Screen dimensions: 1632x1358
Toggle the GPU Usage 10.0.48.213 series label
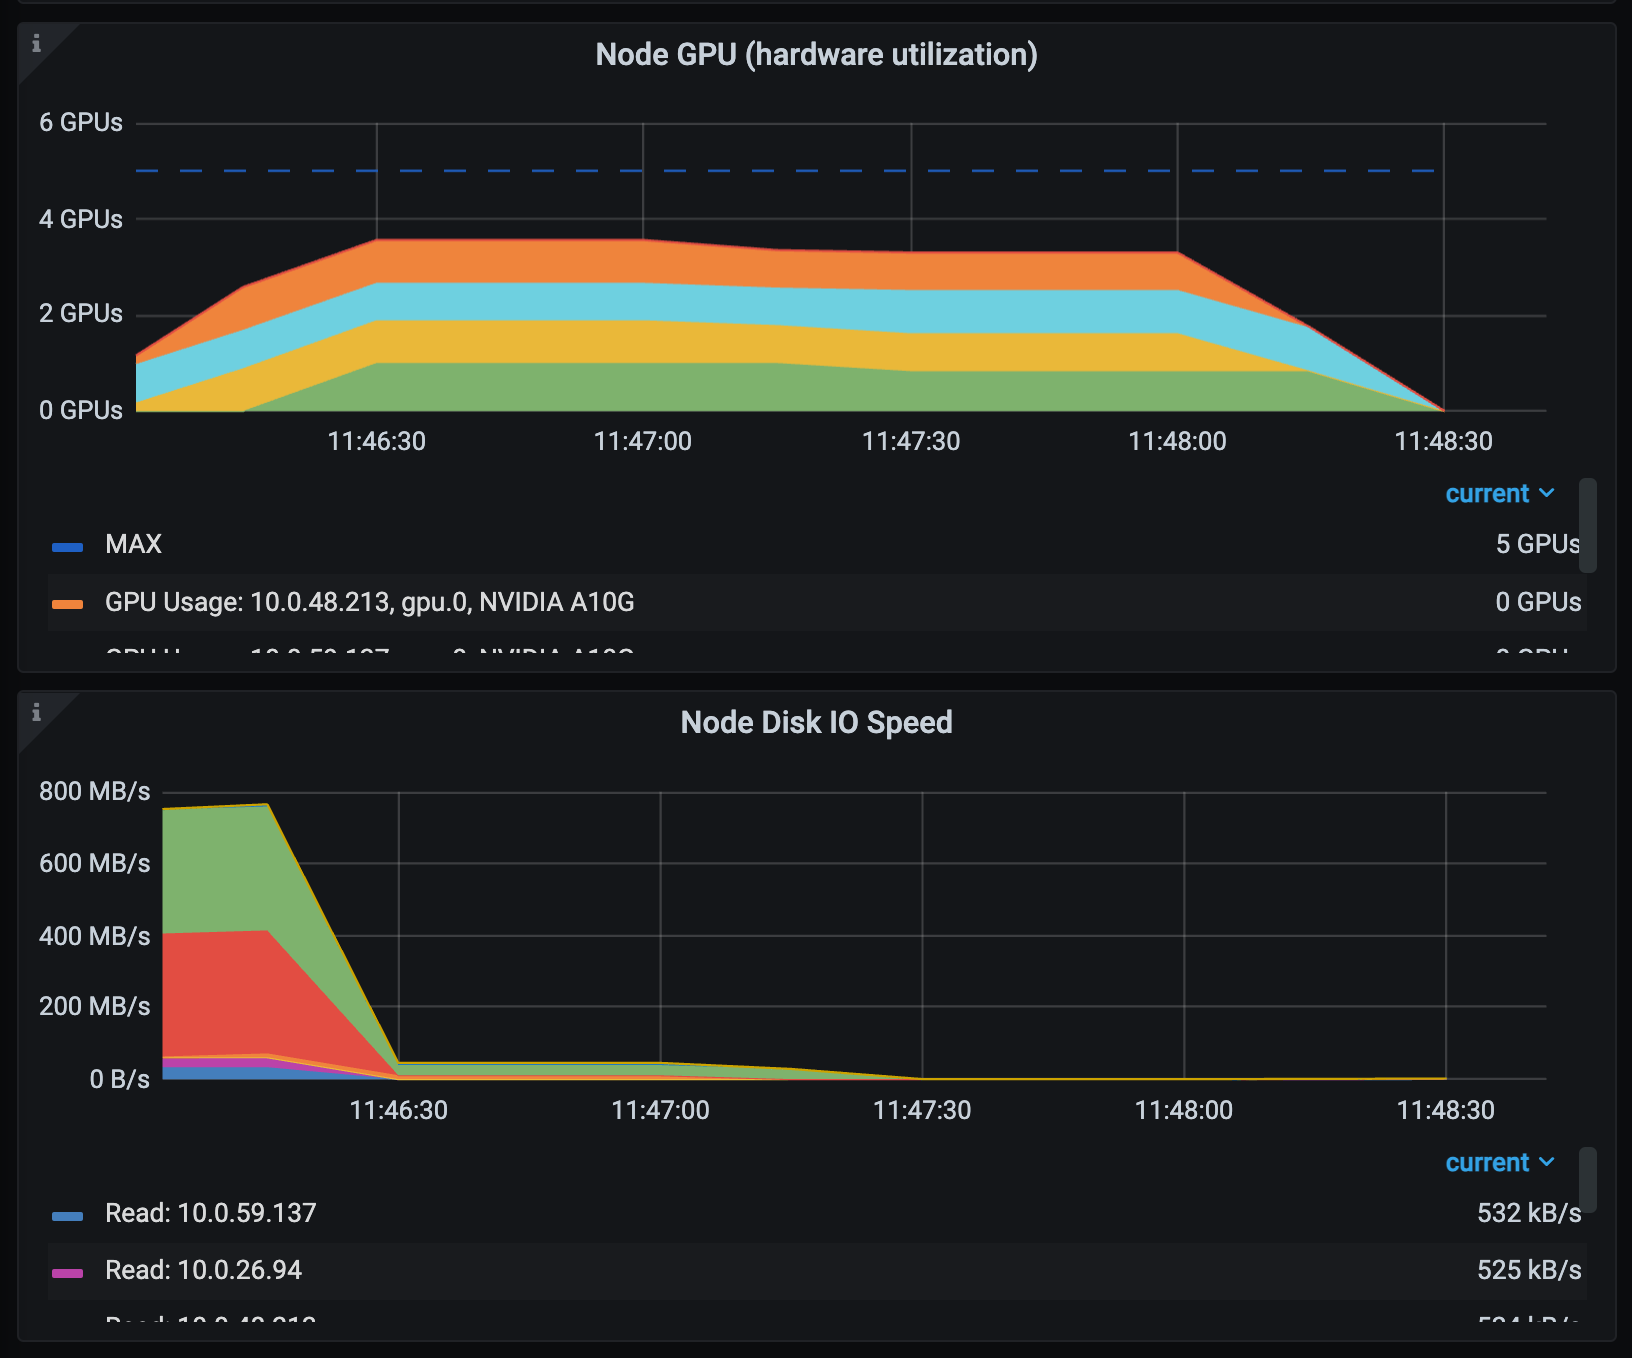(369, 602)
